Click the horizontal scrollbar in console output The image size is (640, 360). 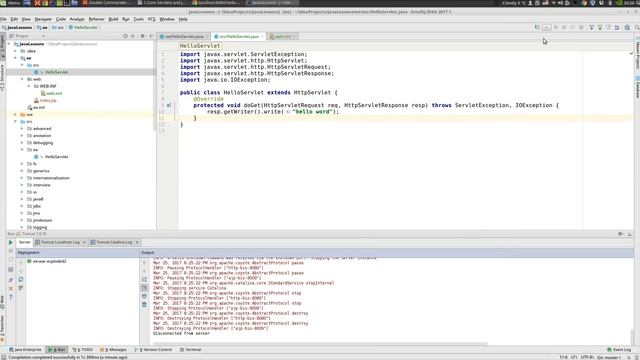[320, 344]
